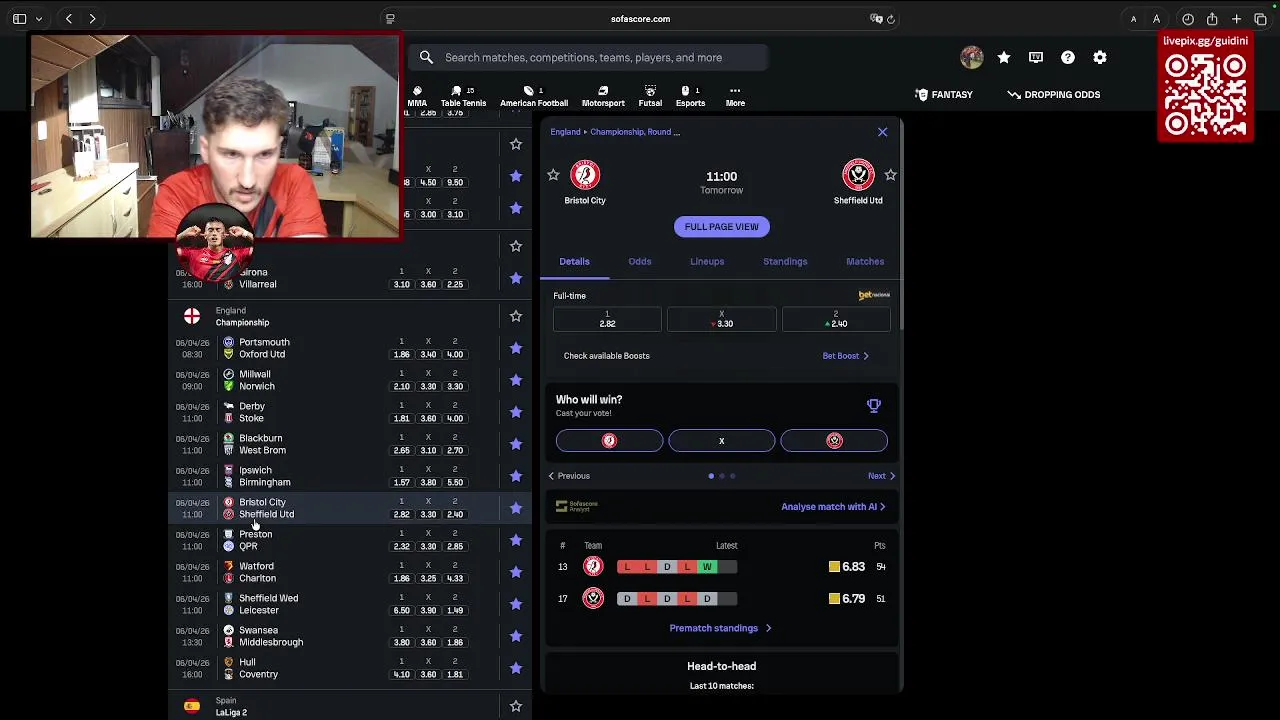1280x720 pixels.
Task: Open DROPPING ODDS page
Action: (x=1053, y=94)
